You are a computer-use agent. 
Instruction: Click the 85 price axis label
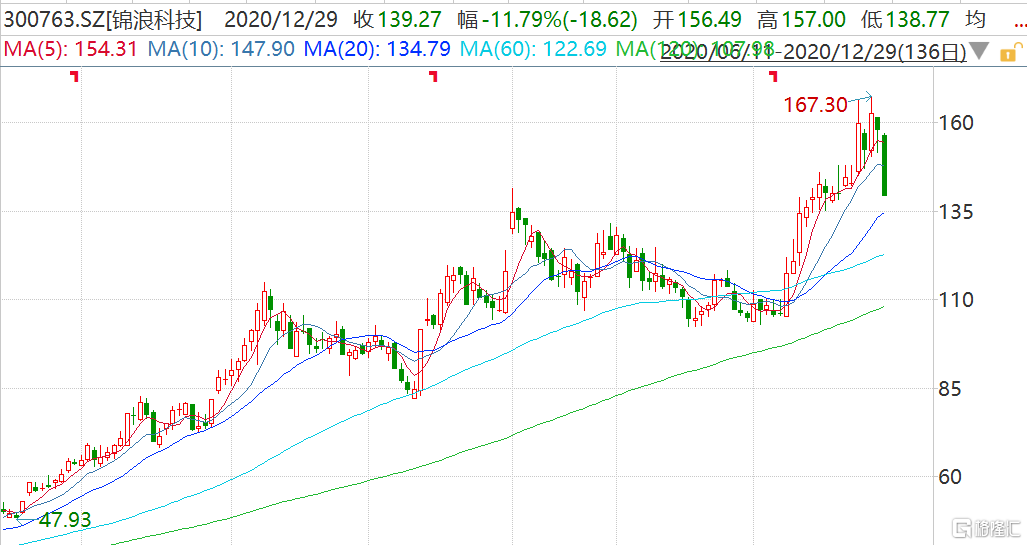click(x=950, y=389)
